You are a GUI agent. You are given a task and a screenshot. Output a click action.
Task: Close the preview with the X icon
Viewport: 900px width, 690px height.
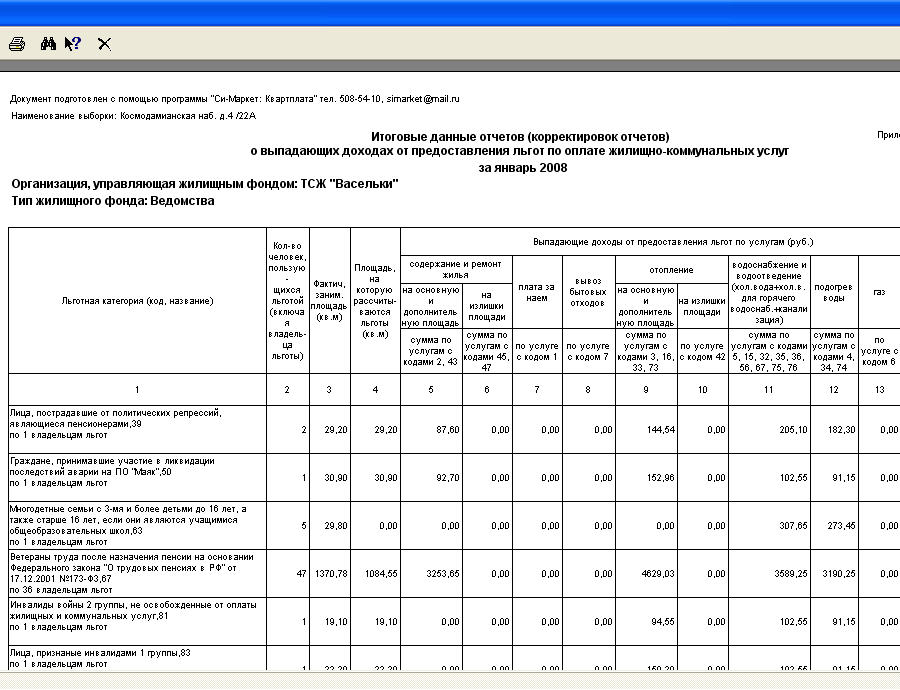point(104,44)
